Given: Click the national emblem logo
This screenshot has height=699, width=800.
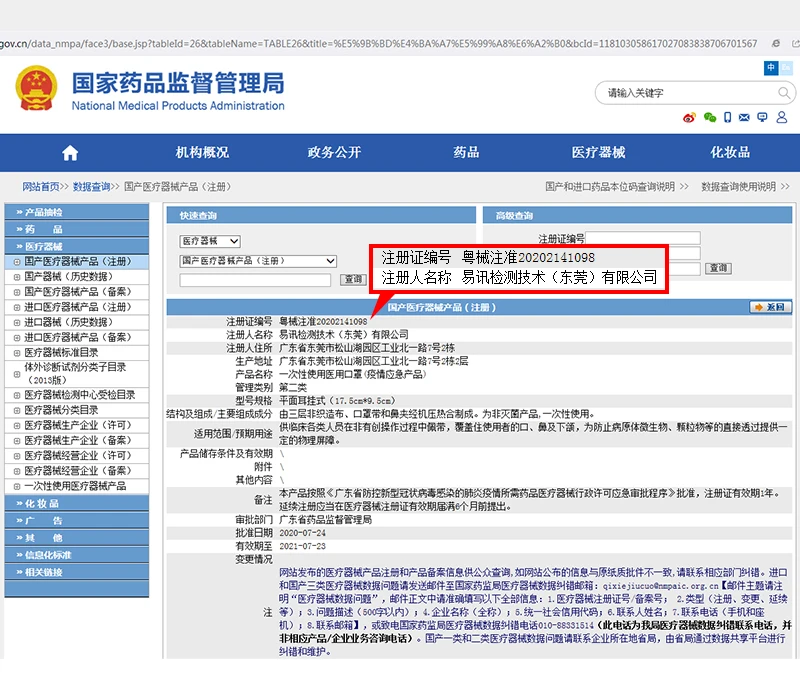Looking at the screenshot, I should click(36, 88).
